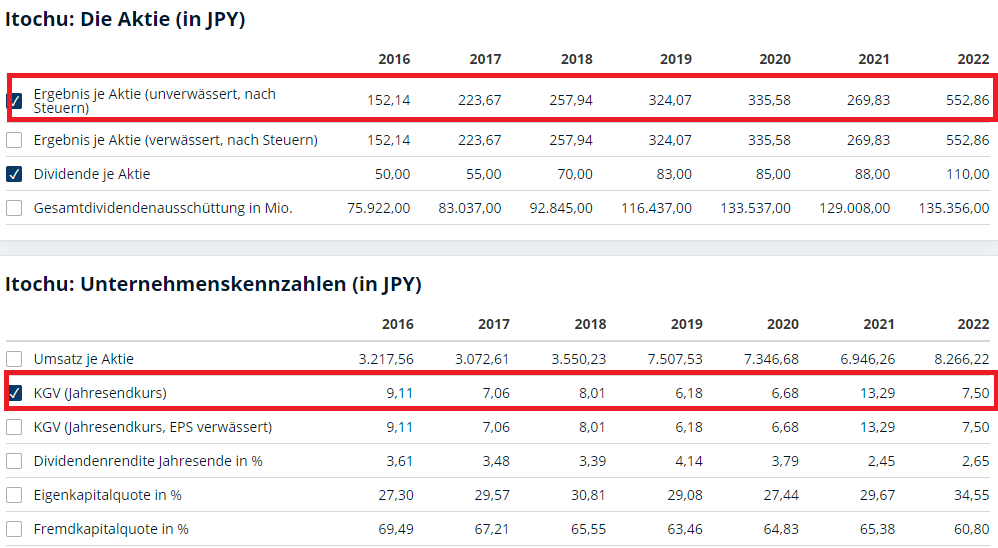Image resolution: width=998 pixels, height=548 pixels.
Task: Click the 34,55 Eigenkapitalquote value
Action: click(x=971, y=495)
